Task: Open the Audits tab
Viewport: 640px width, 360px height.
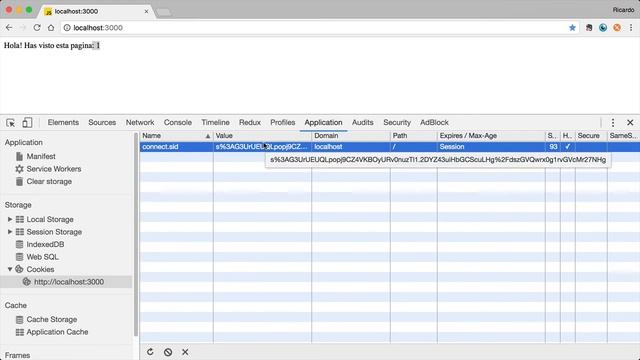Action: (362, 122)
